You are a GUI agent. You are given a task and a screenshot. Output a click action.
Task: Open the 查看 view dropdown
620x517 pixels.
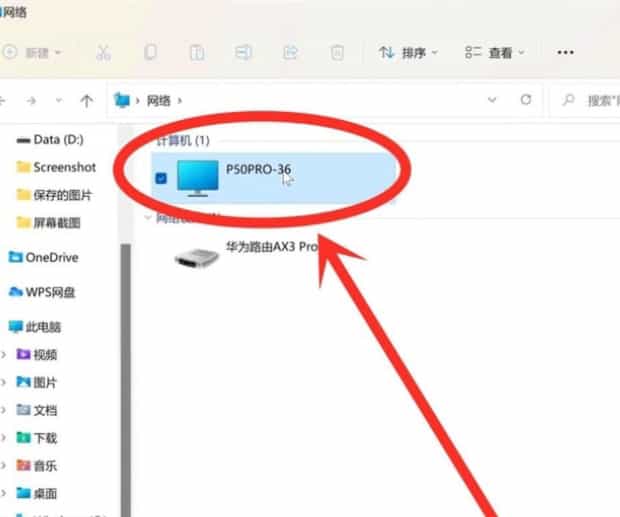[494, 52]
